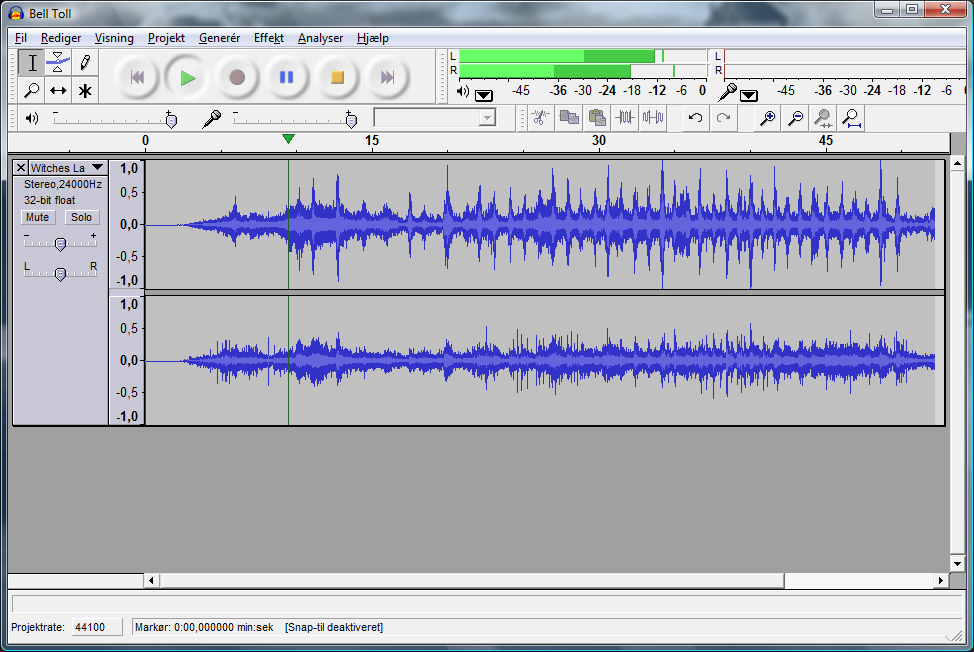This screenshot has height=652, width=974.
Task: Click the red Record button
Action: tap(237, 77)
